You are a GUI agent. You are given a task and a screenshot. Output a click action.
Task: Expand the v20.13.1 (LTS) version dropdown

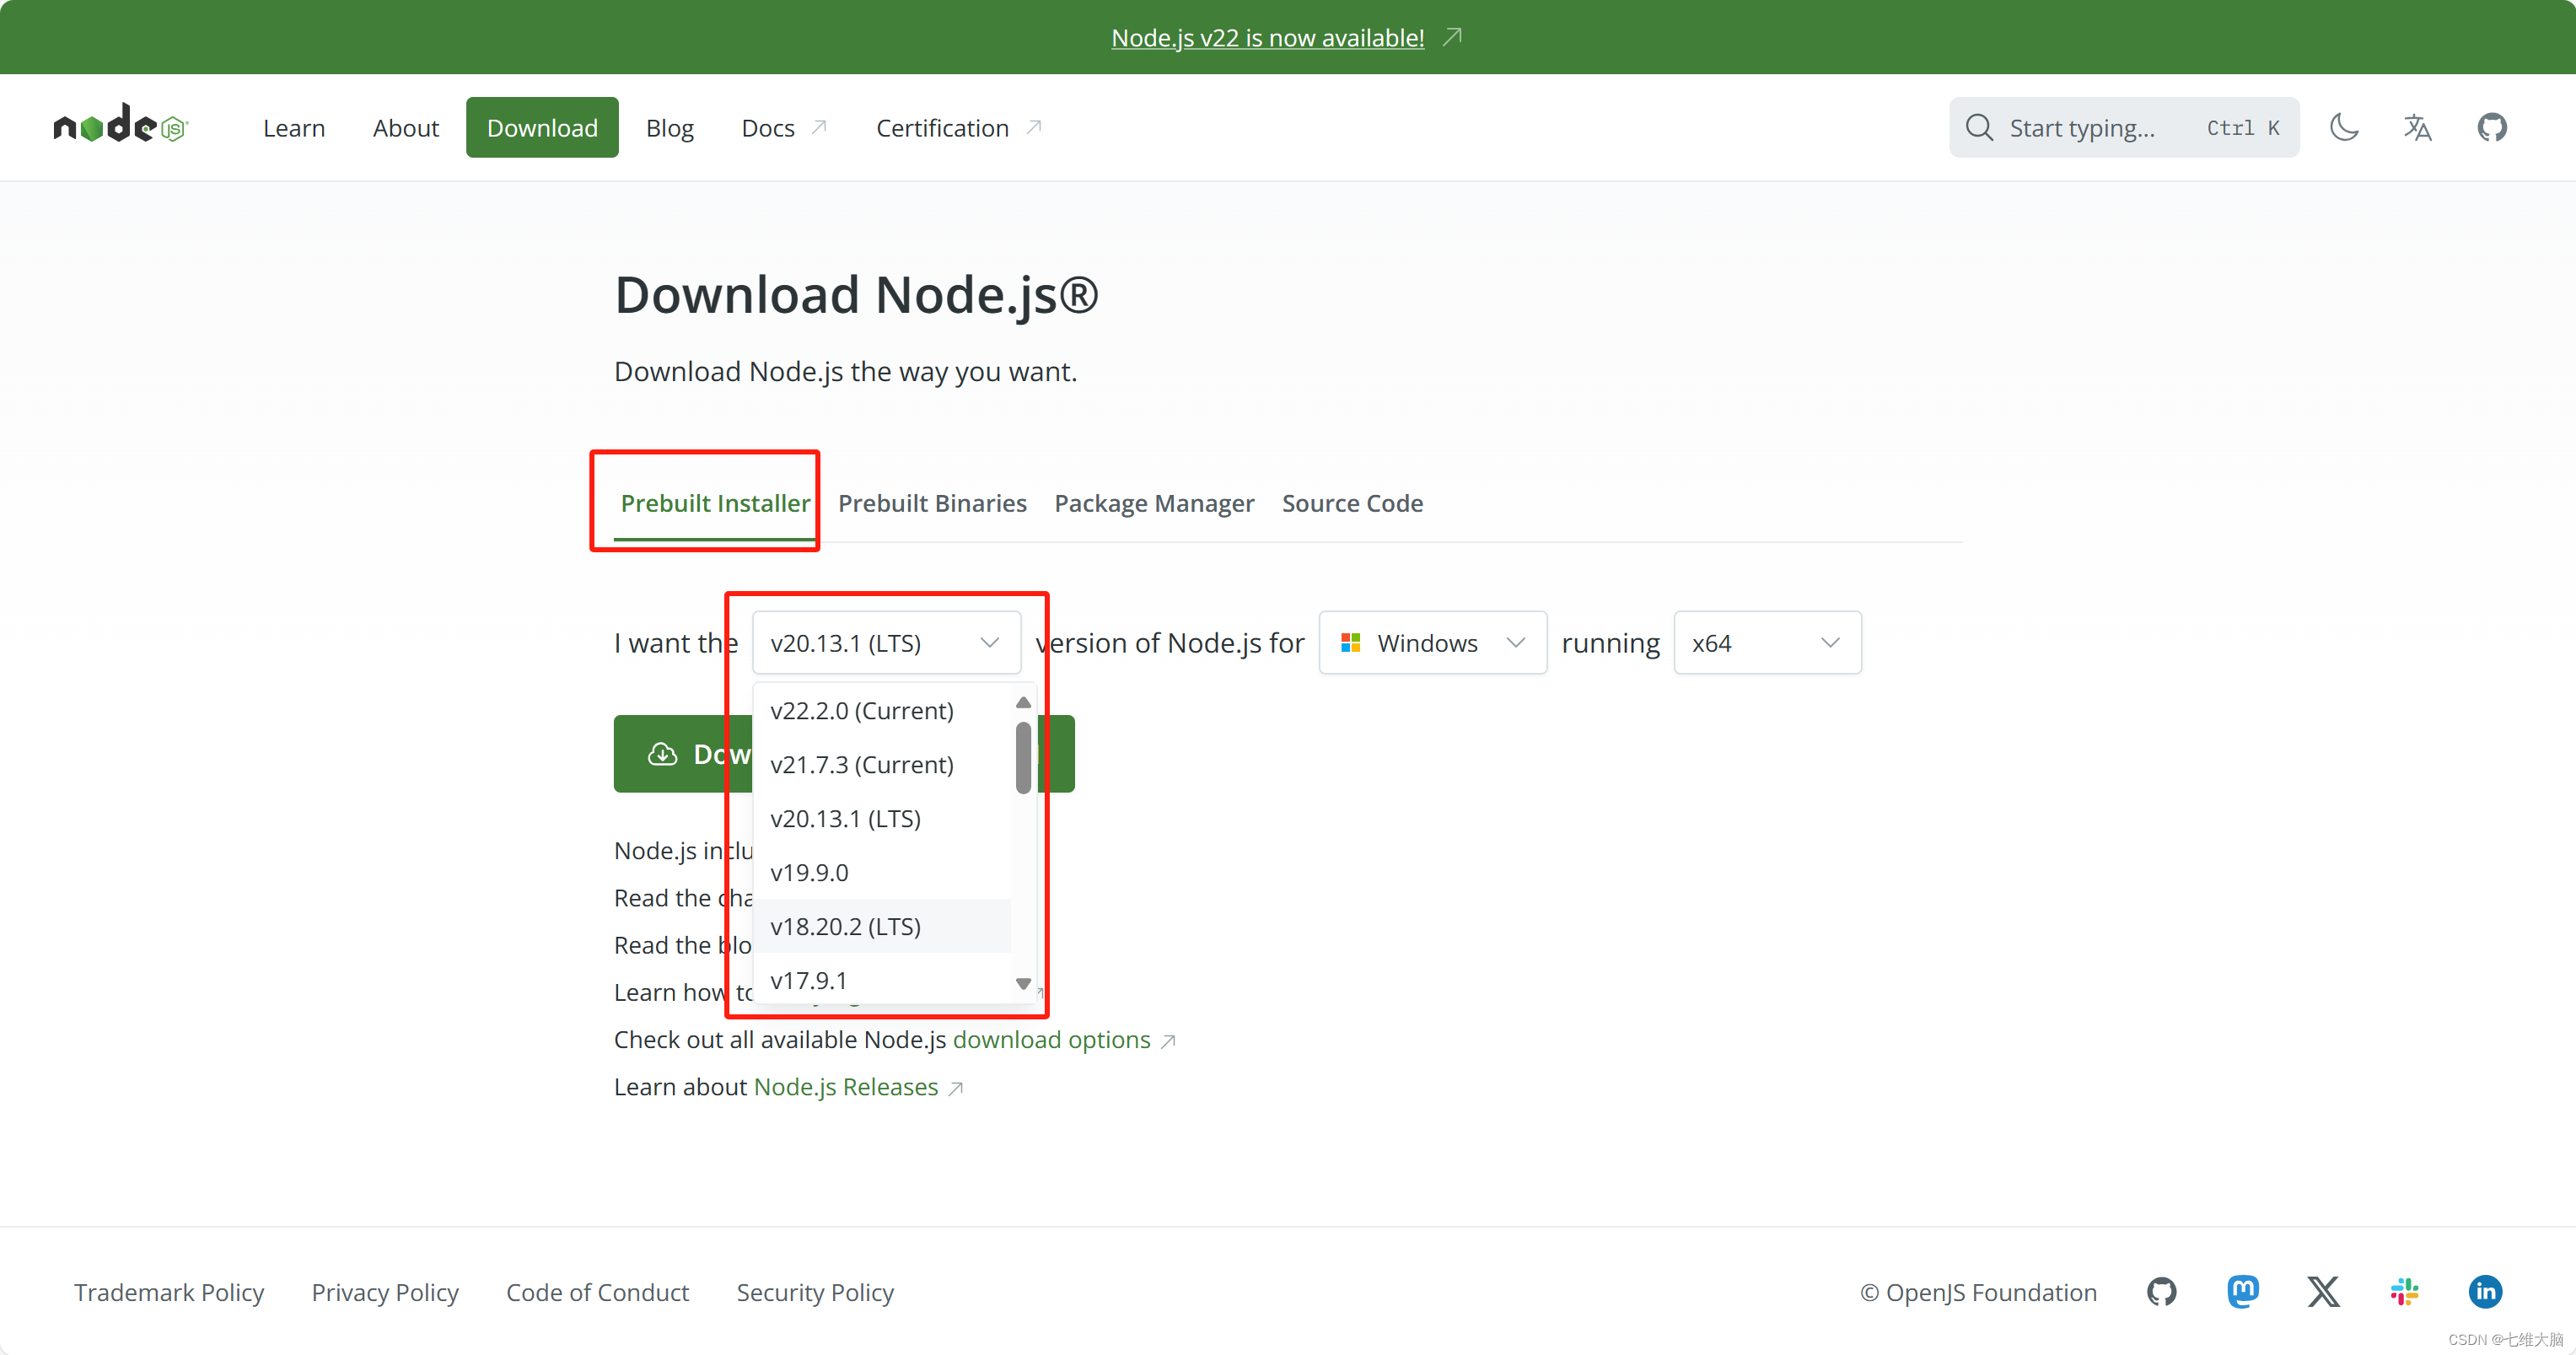pos(886,642)
